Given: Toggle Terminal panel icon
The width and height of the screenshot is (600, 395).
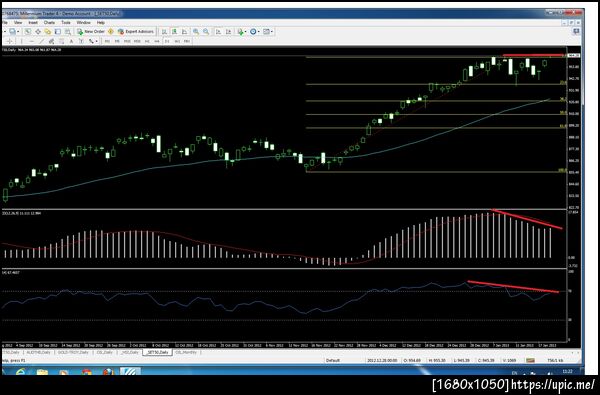Looking at the screenshot, I should (x=58, y=32).
